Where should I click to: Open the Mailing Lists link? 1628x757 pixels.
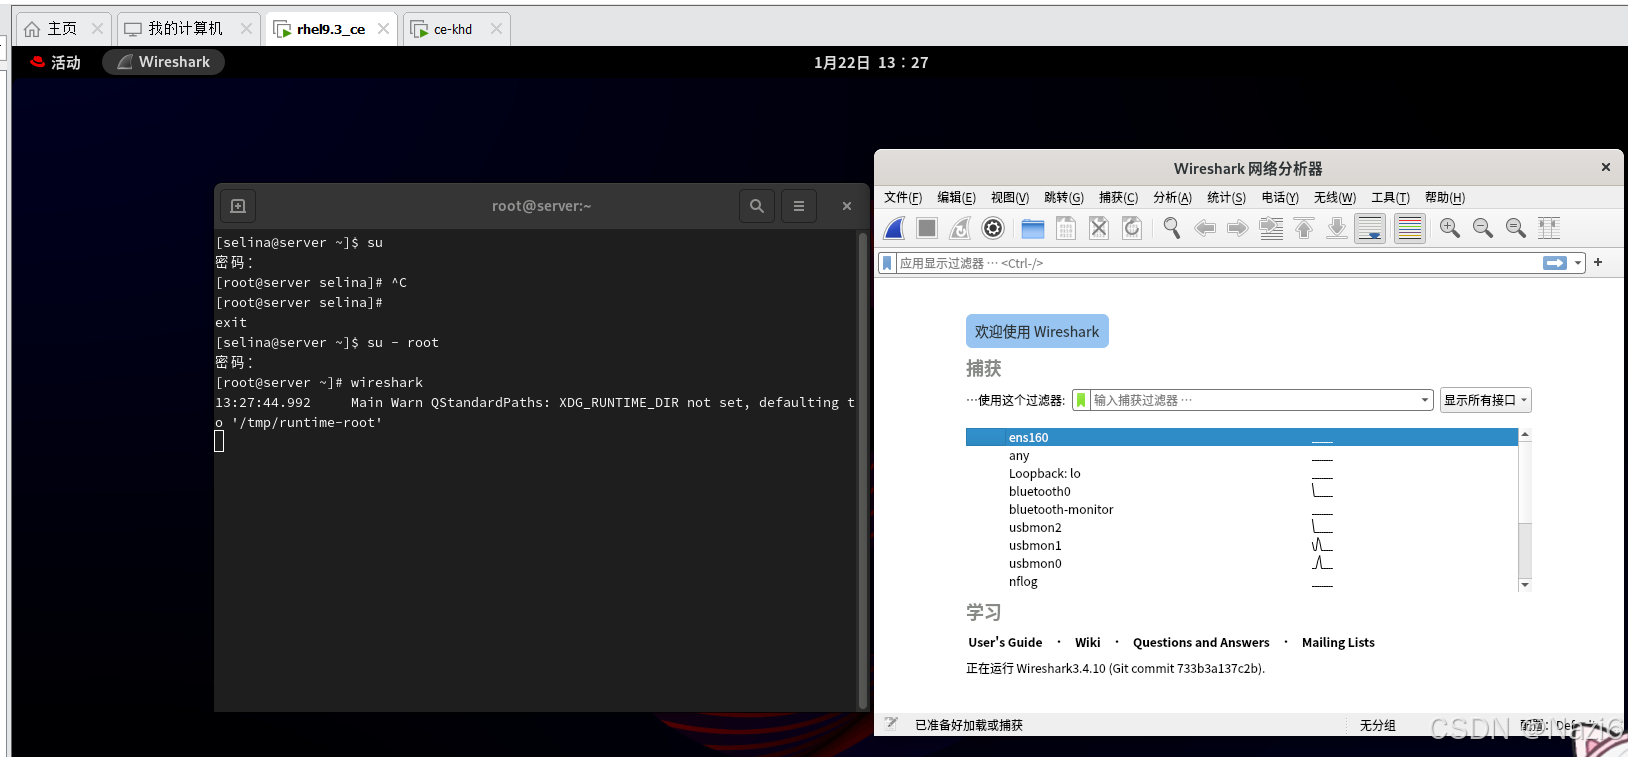click(x=1338, y=642)
